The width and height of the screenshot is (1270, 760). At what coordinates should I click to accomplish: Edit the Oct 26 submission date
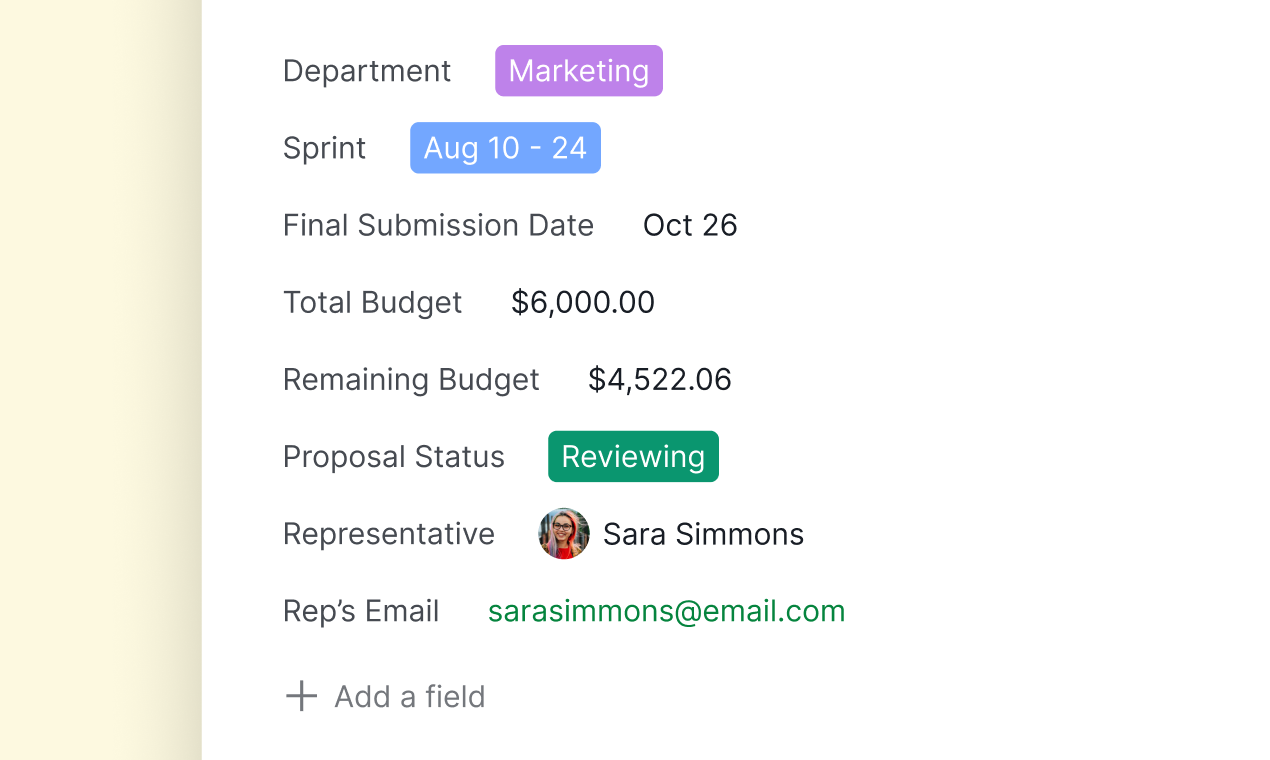click(690, 225)
